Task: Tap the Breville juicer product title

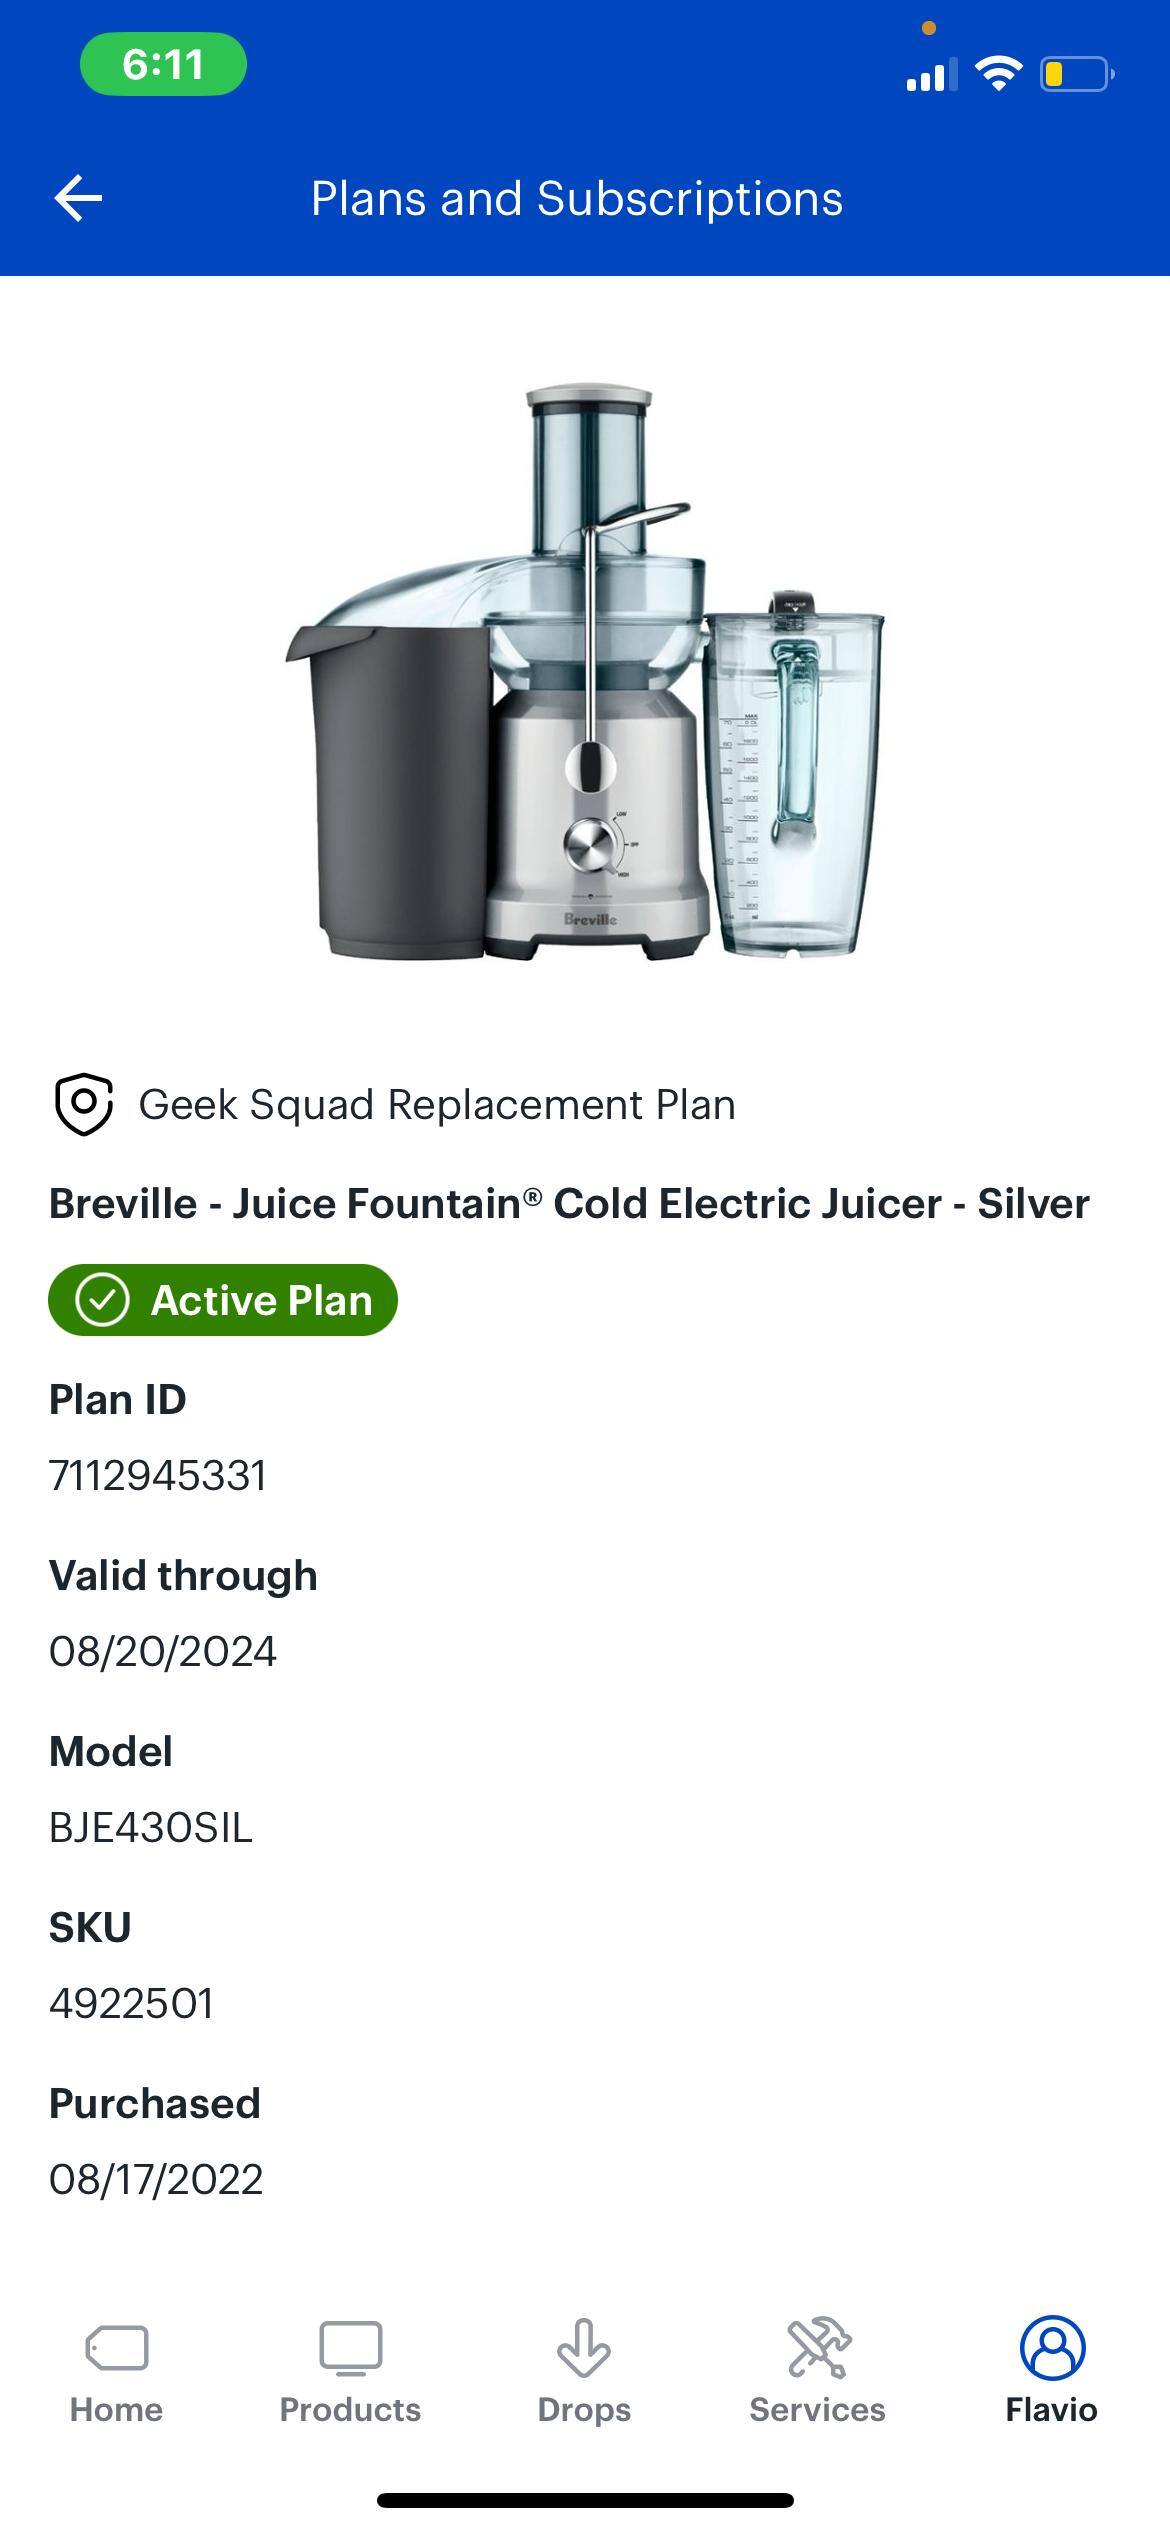Action: [x=569, y=1203]
